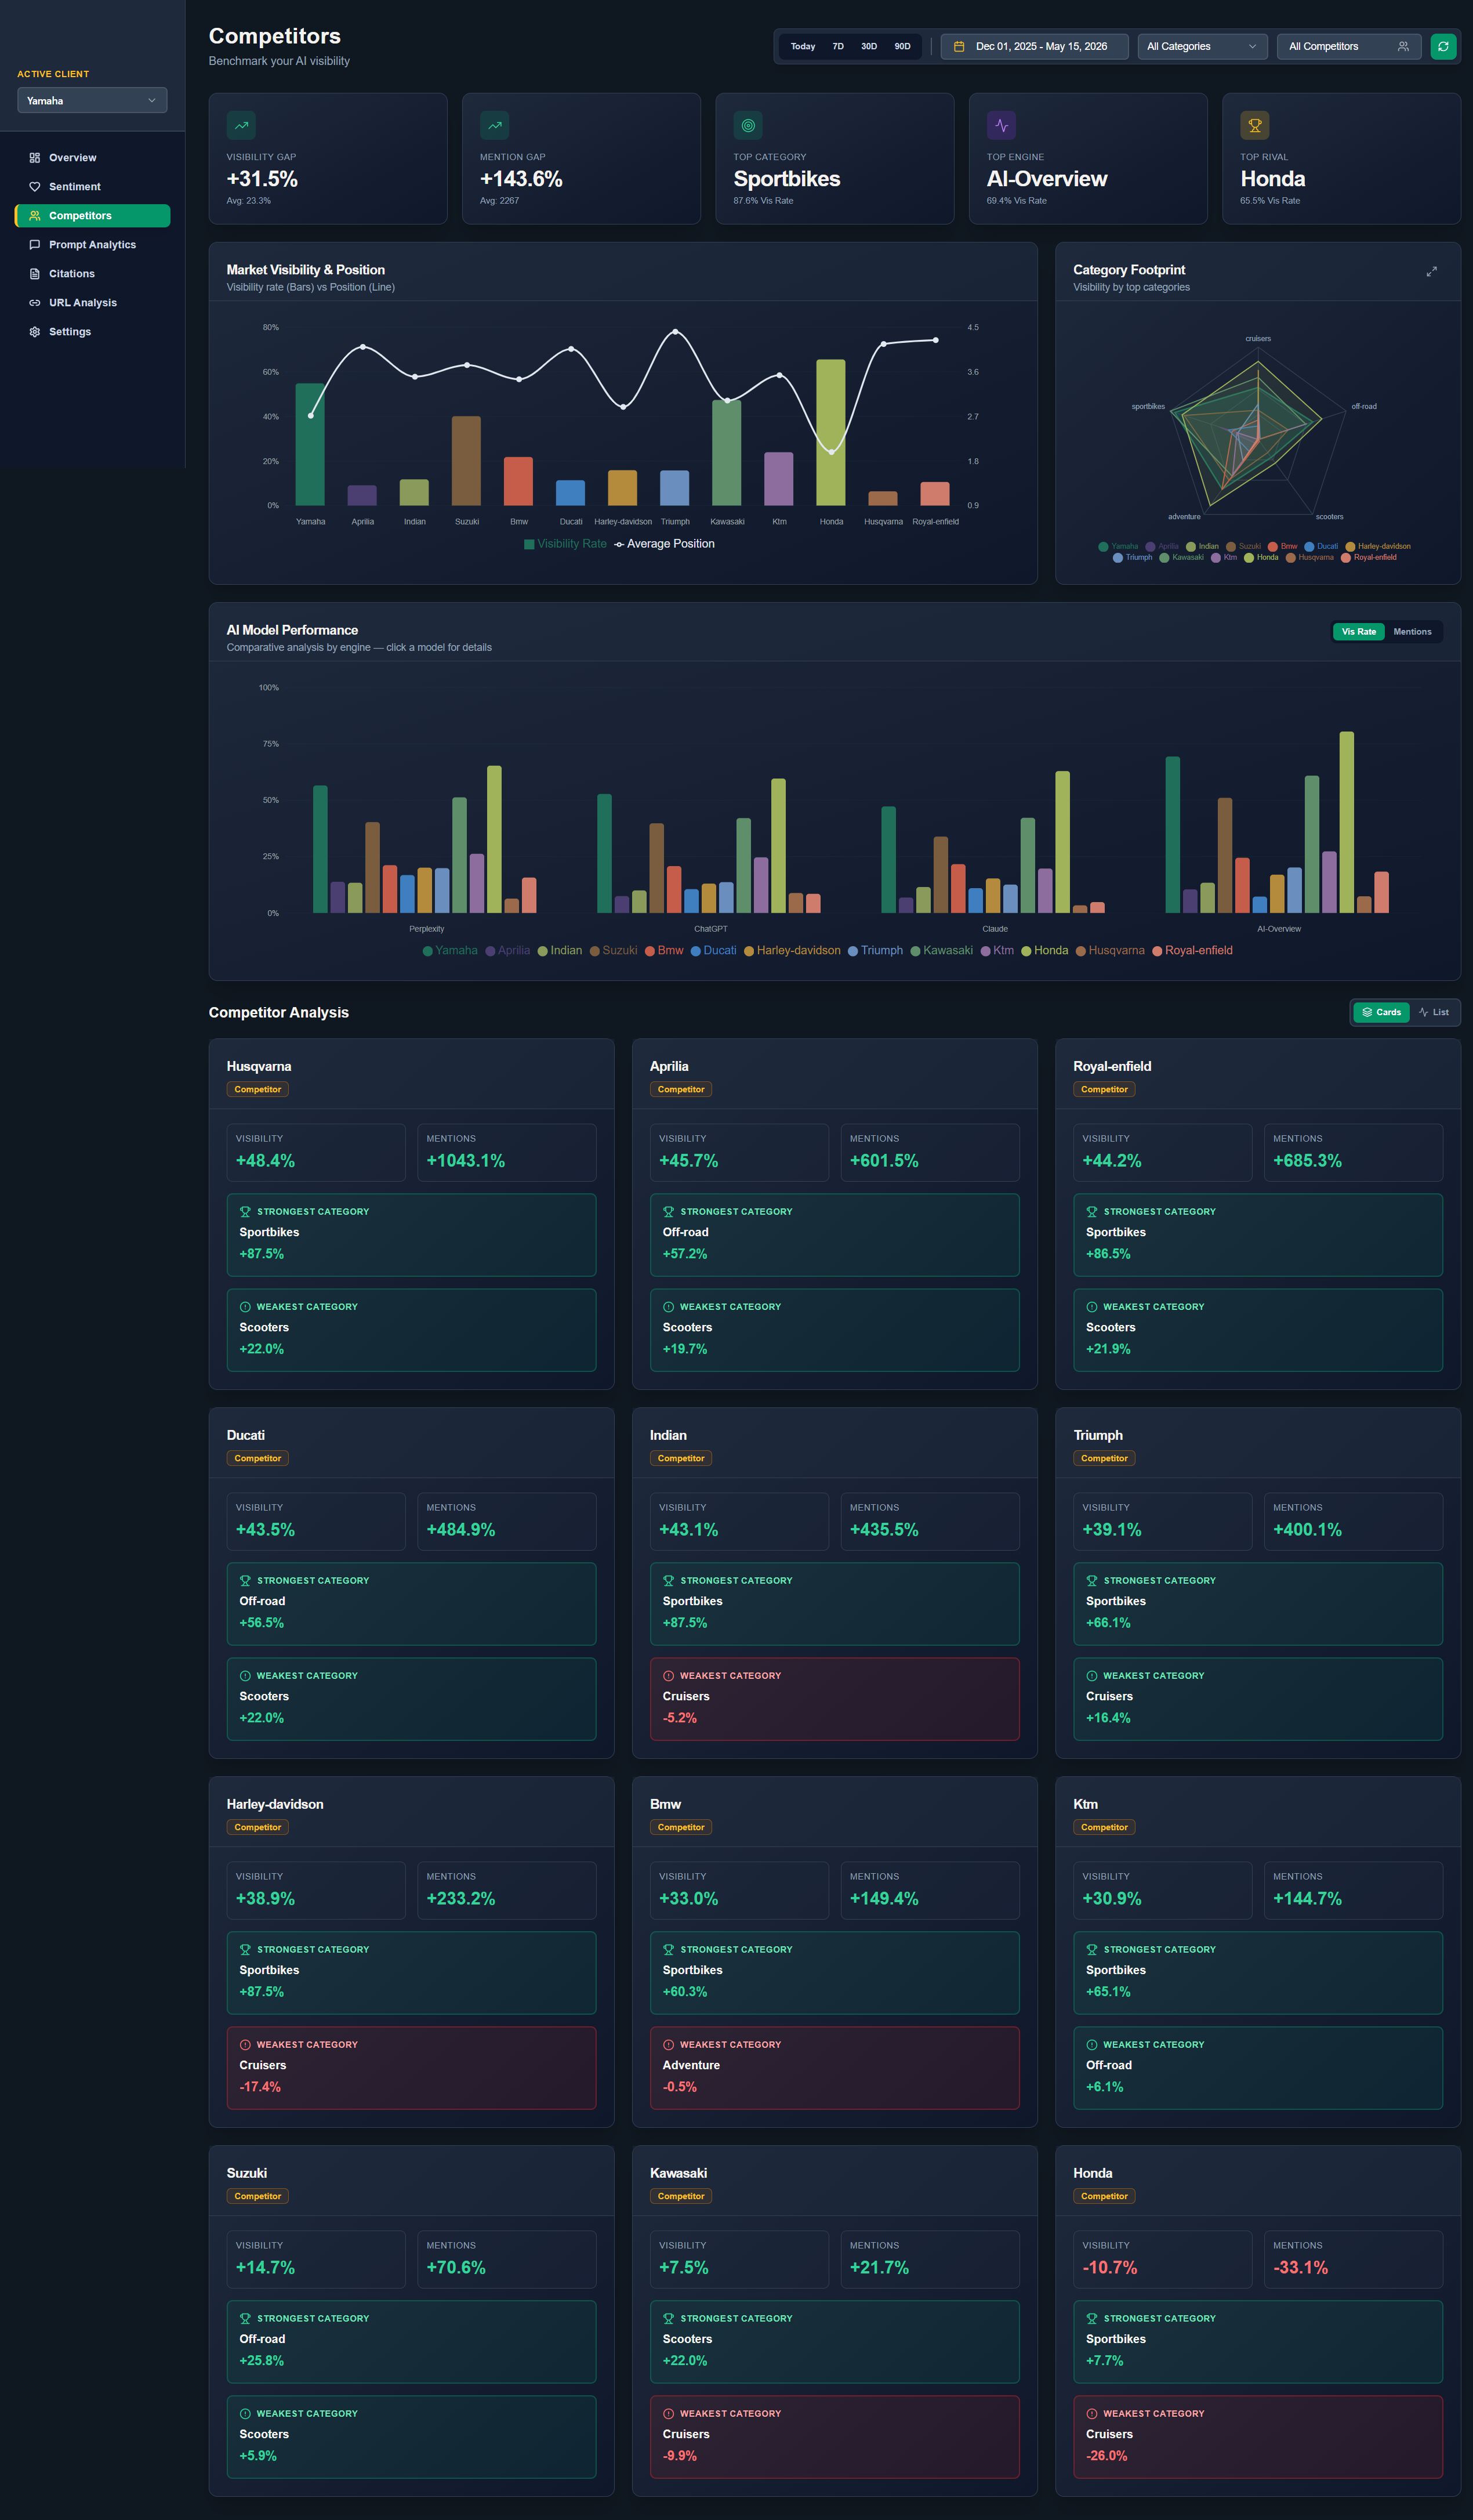
Task: Click Honda visibility value -10.7%
Action: pyautogui.click(x=1110, y=2269)
